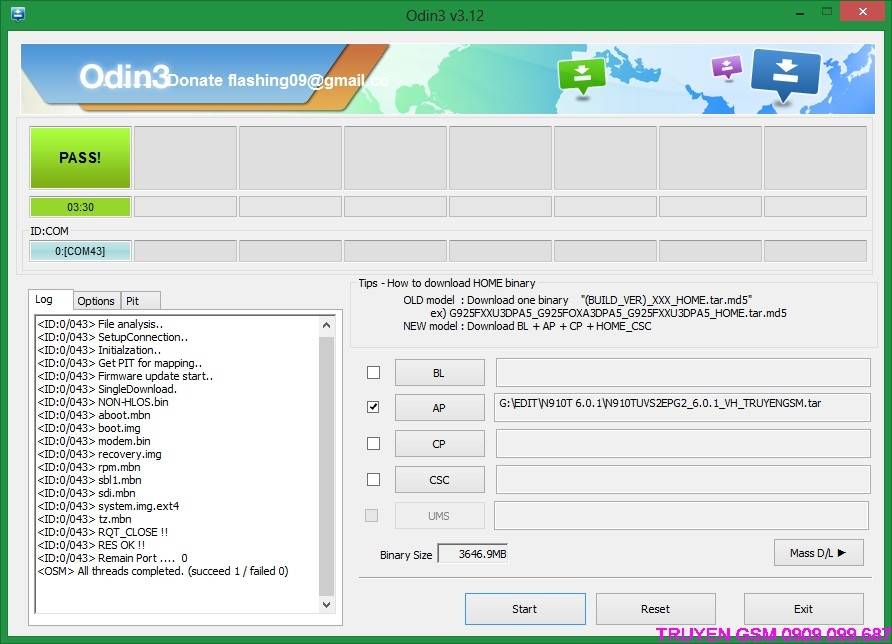Click the large blue download bubble icon
Image resolution: width=892 pixels, height=644 pixels.
click(785, 76)
